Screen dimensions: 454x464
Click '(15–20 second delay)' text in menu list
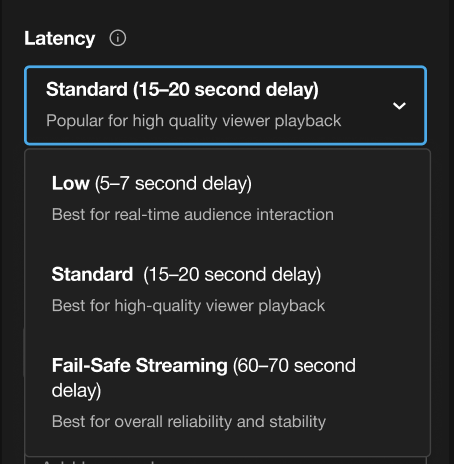pyautogui.click(x=232, y=275)
